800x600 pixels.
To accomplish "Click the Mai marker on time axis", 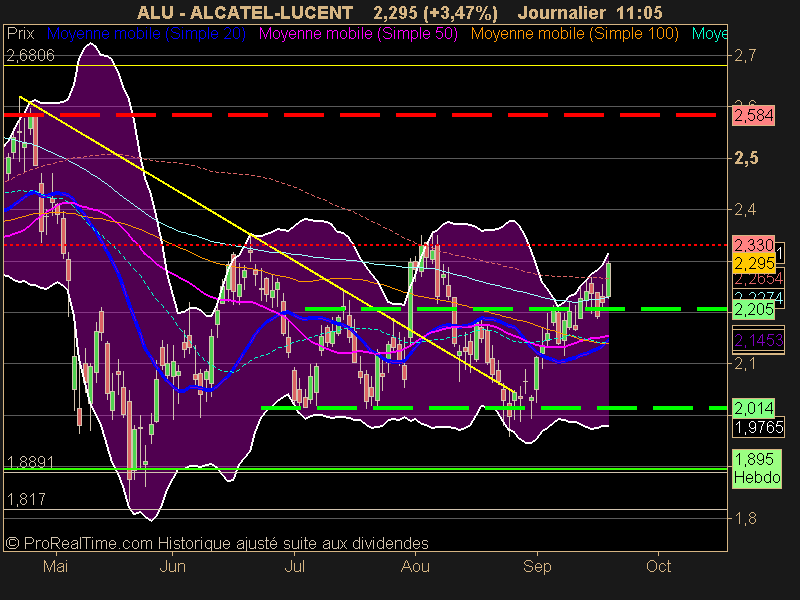I will [x=56, y=566].
